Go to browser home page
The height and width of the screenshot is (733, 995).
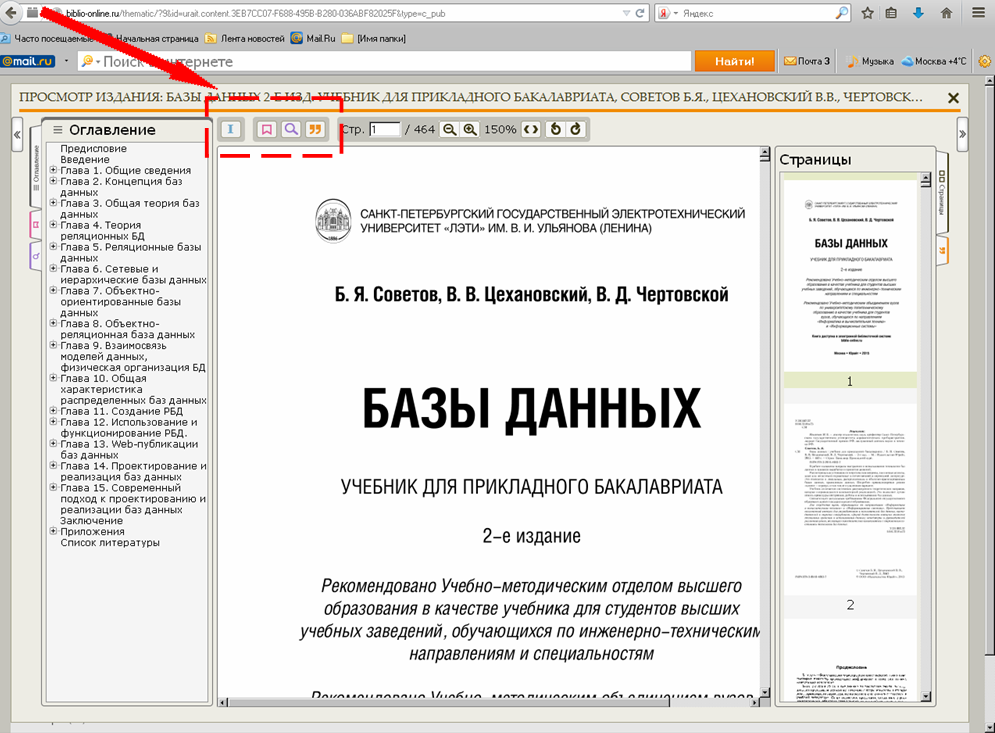(946, 13)
